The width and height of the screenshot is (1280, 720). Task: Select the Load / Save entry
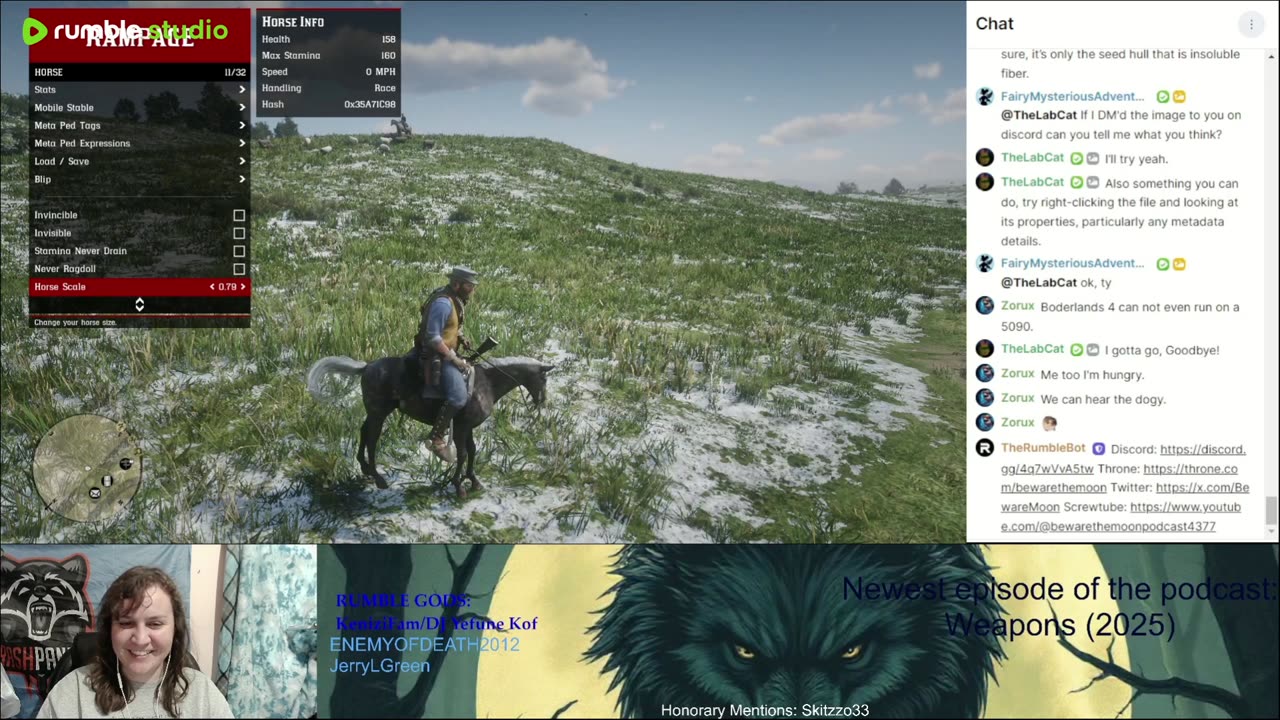(140, 162)
